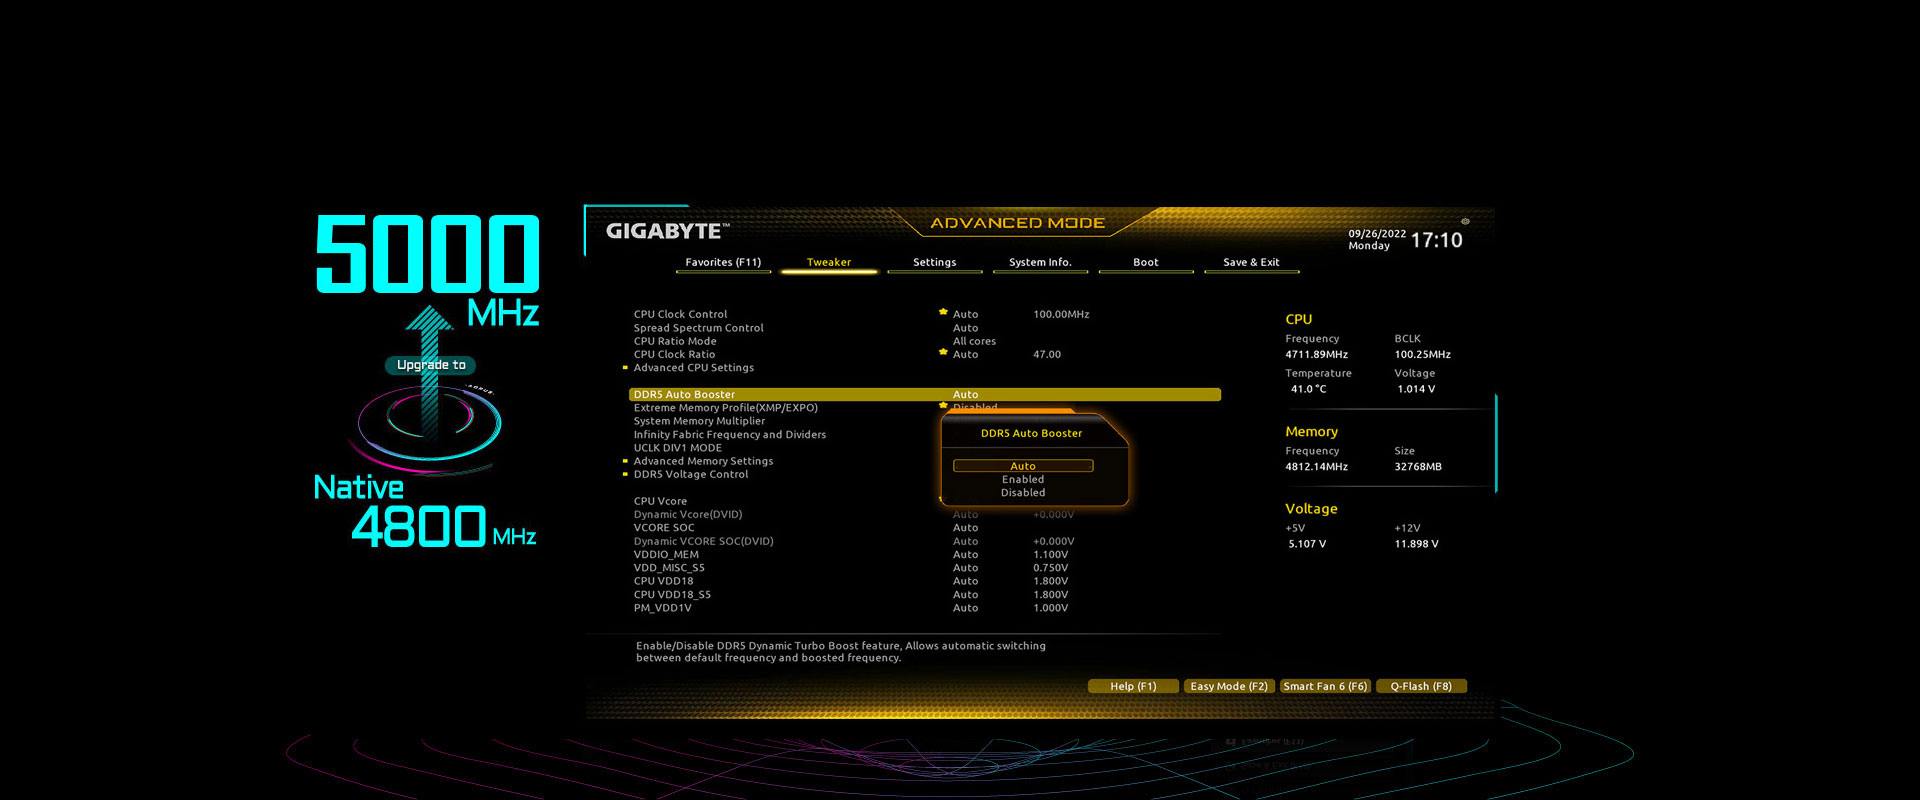The image size is (1920, 800).
Task: Open the Help (F1) button
Action: (x=1133, y=686)
